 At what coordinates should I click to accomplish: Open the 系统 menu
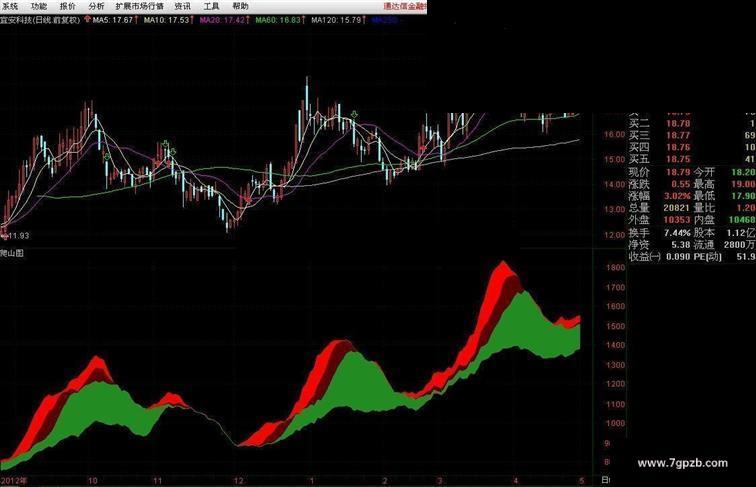tap(10, 6)
